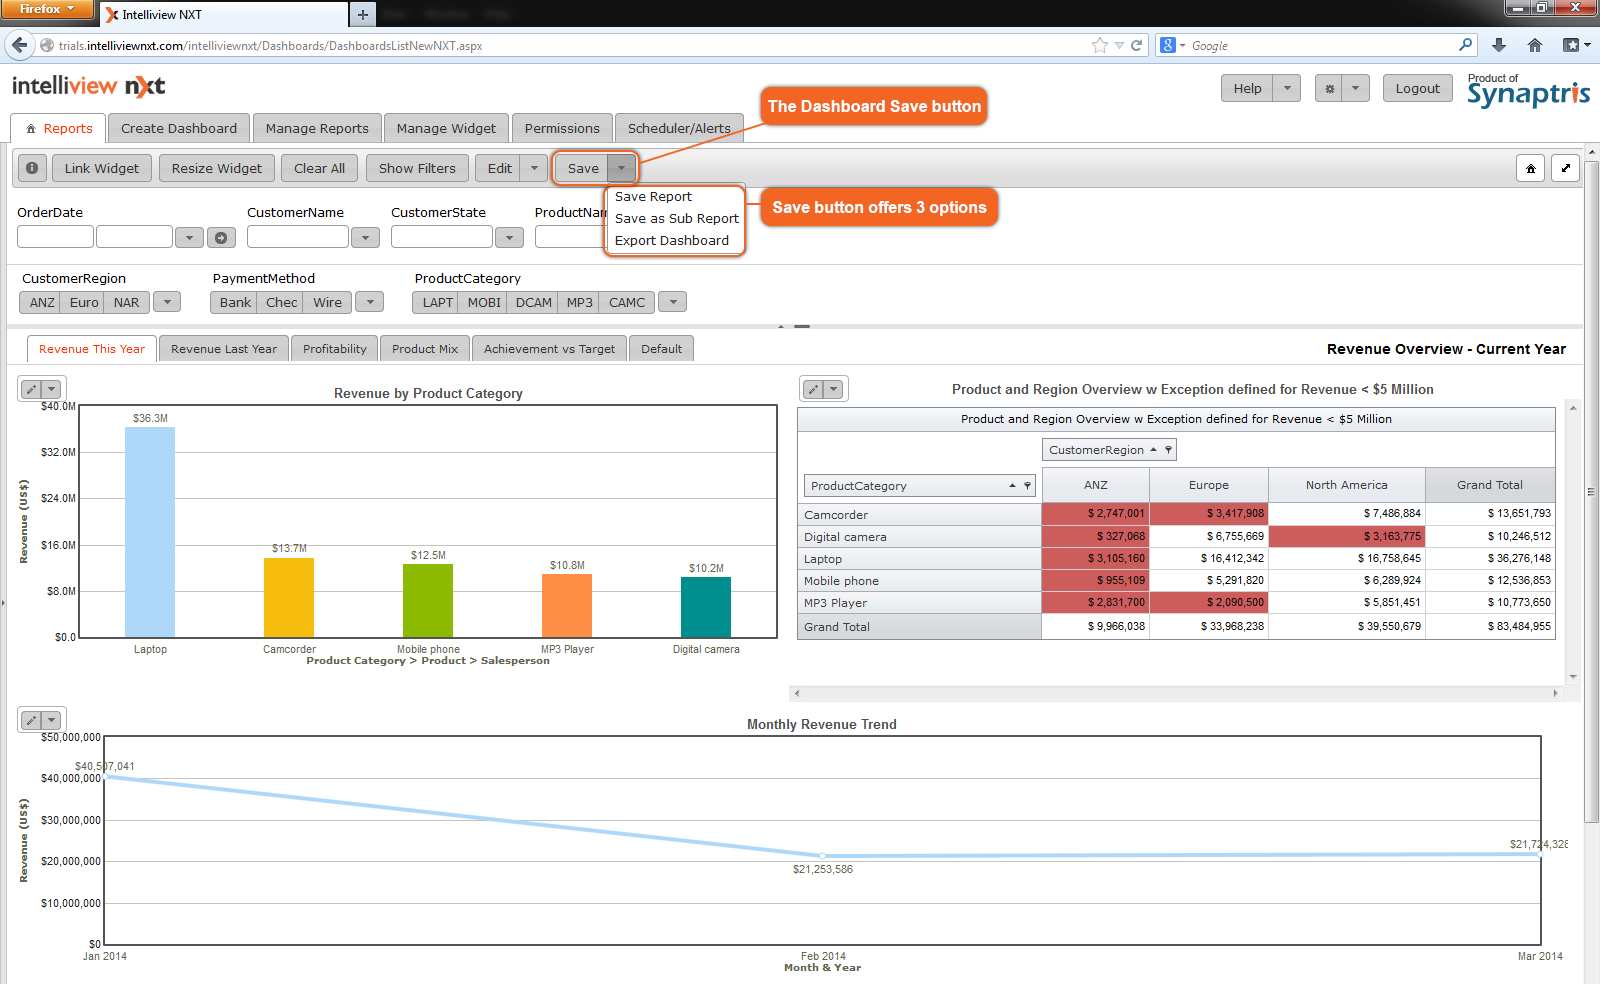Click the settings gear icon
Screen dimensions: 1600x984
(1329, 88)
